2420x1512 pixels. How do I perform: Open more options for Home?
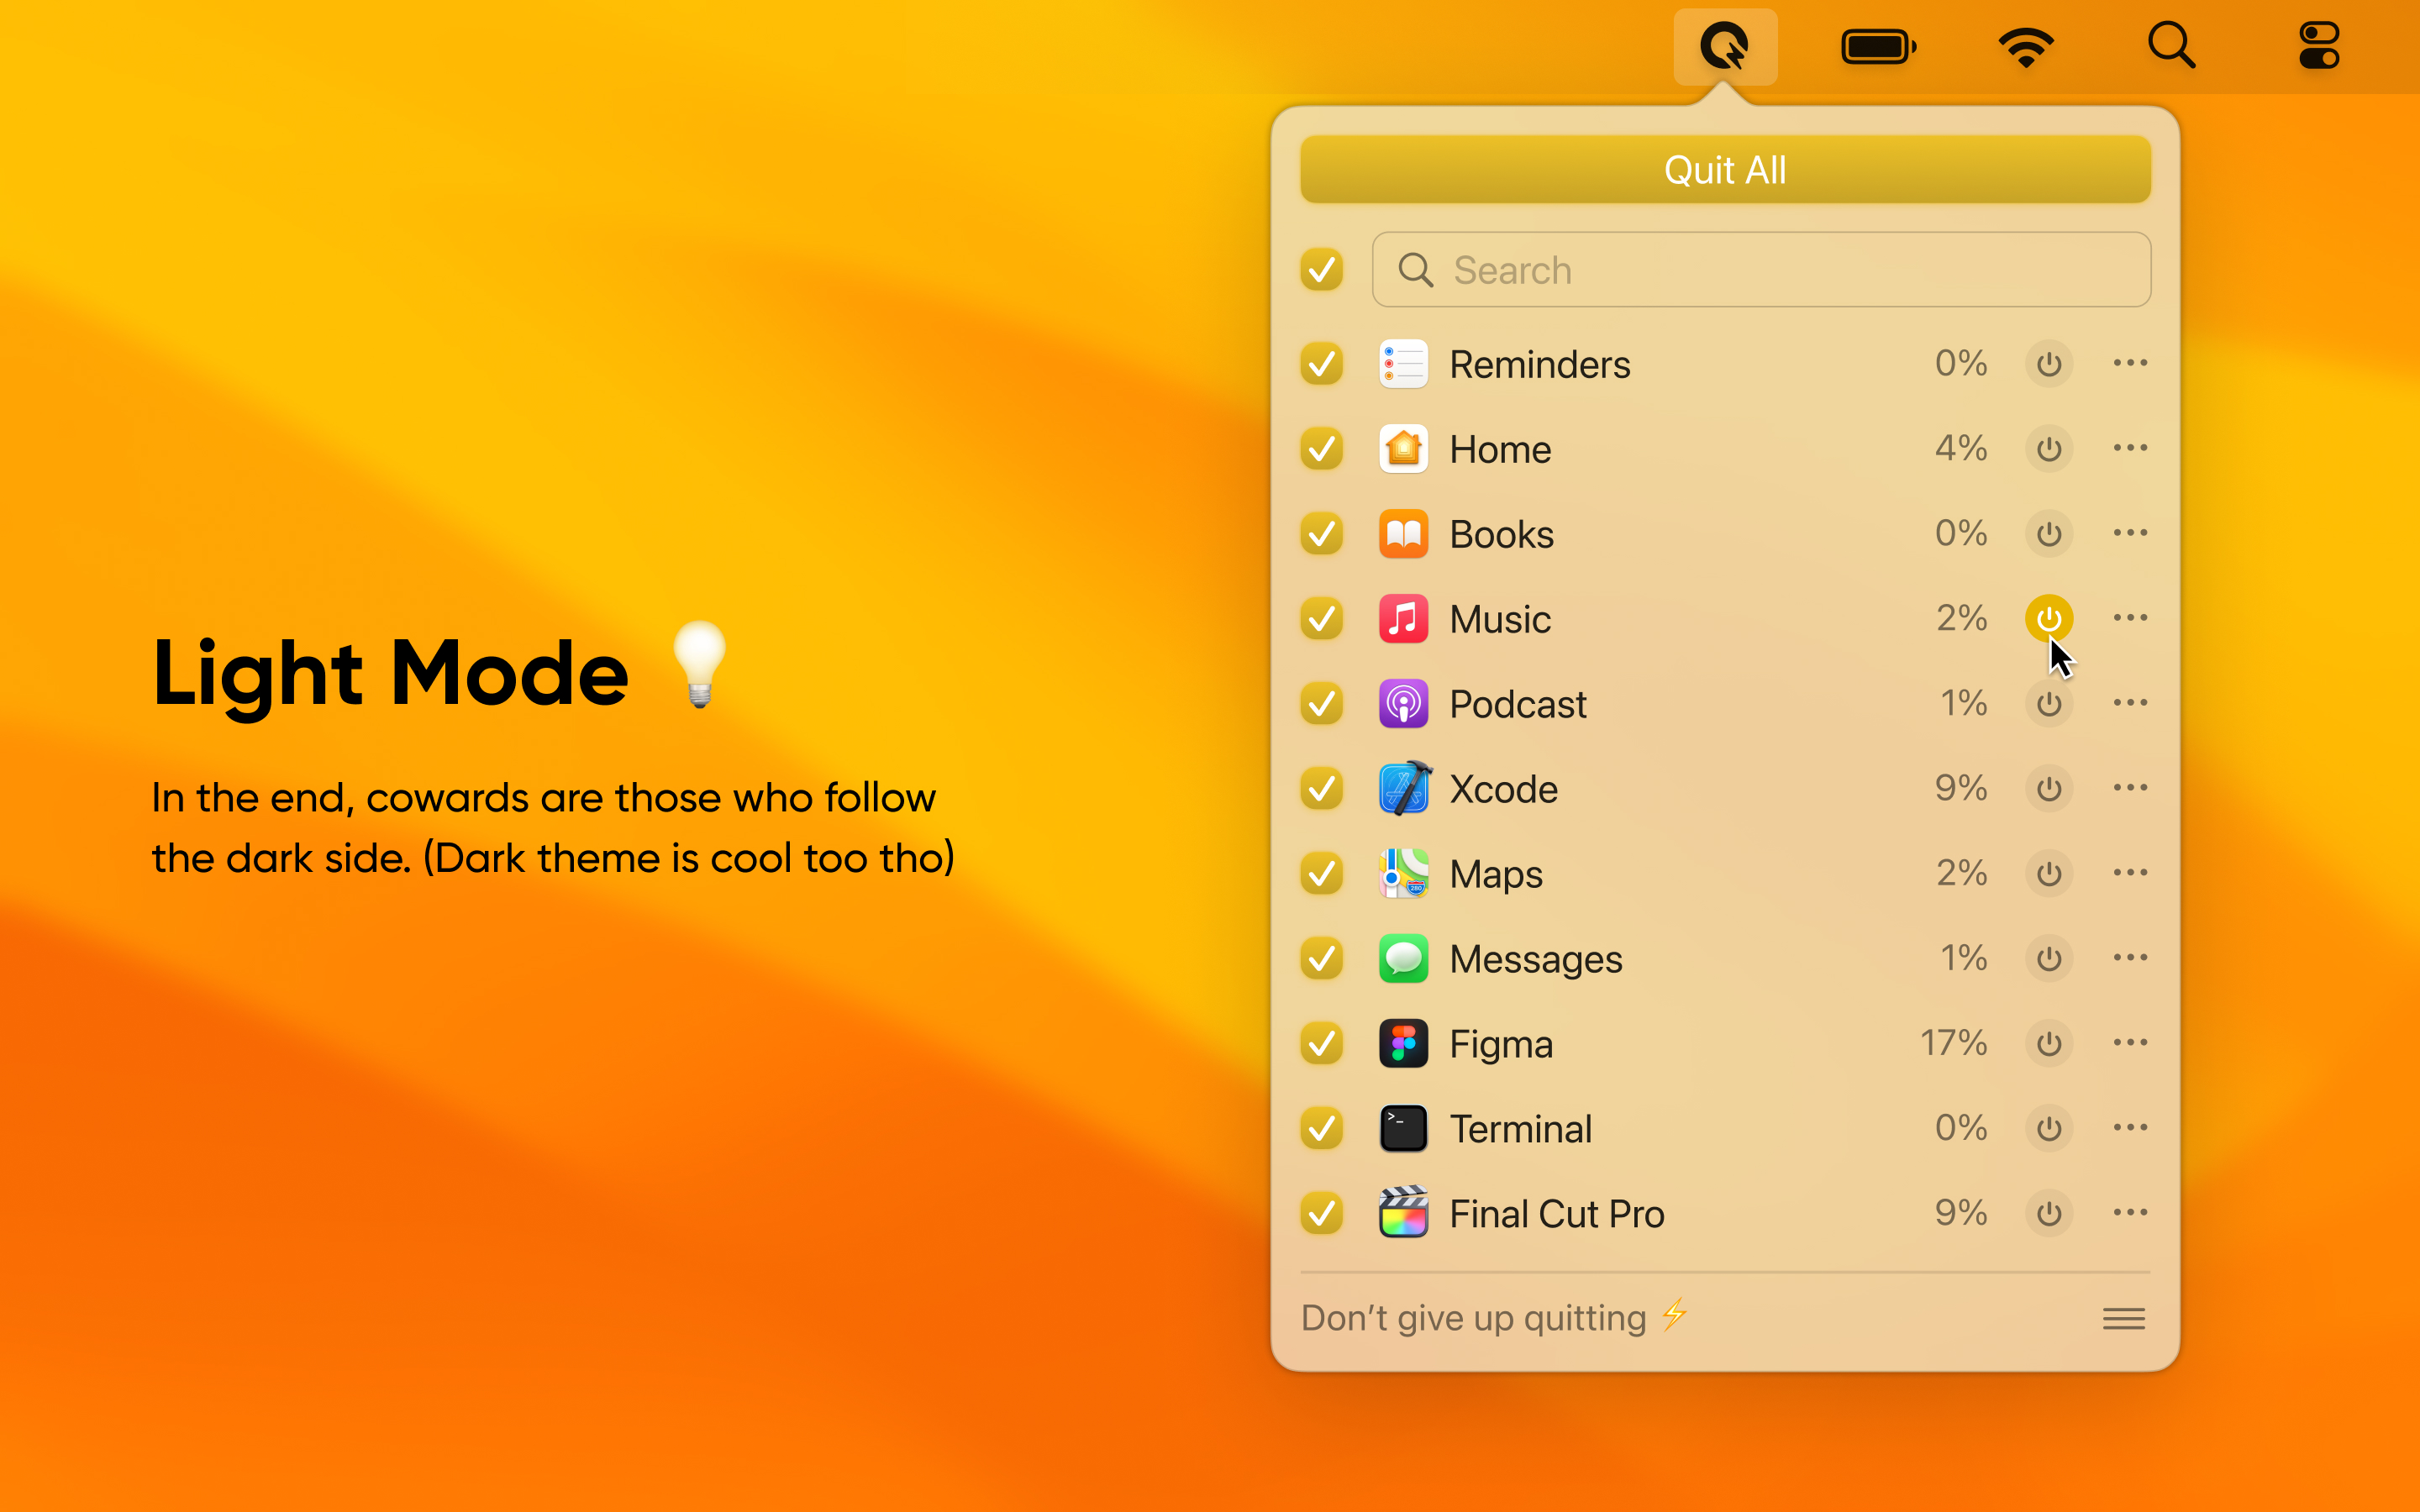(x=2130, y=448)
